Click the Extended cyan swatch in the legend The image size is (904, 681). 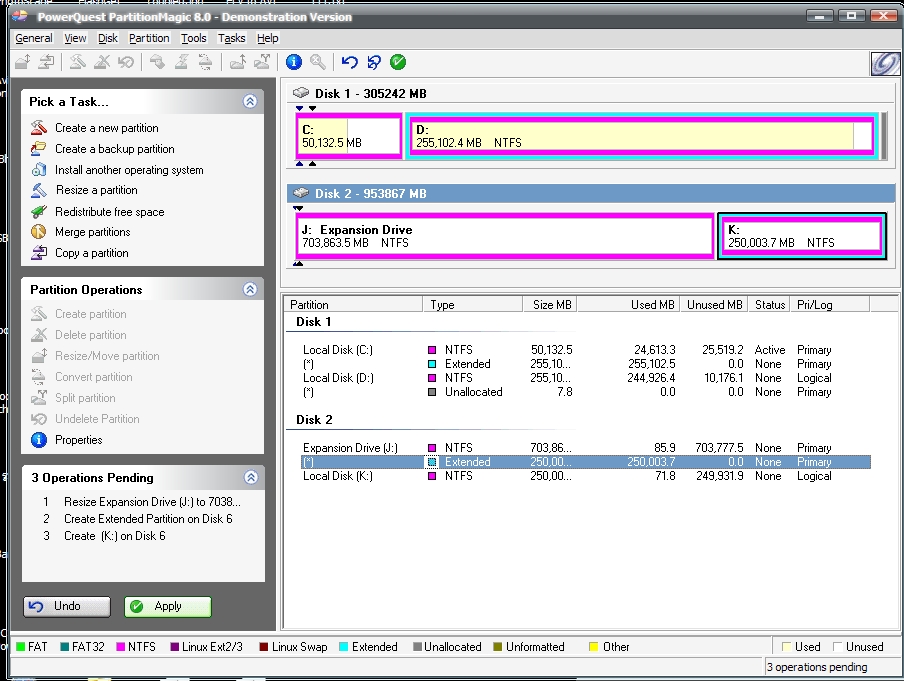point(344,647)
